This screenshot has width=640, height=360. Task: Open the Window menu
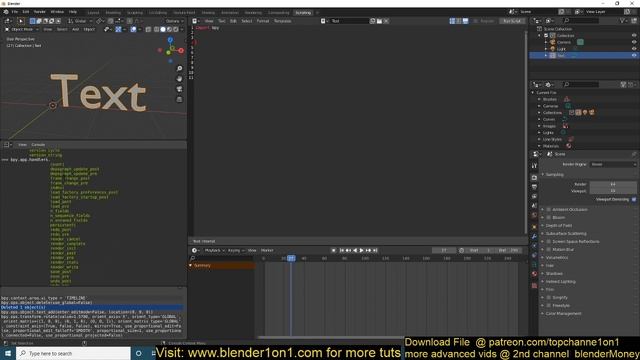click(x=57, y=12)
